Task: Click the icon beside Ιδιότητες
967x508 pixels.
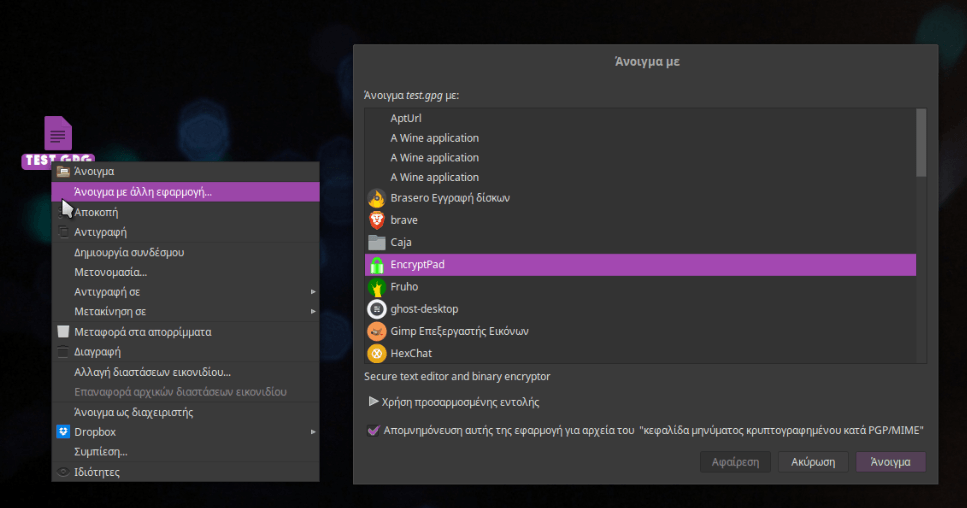Action: tap(63, 472)
